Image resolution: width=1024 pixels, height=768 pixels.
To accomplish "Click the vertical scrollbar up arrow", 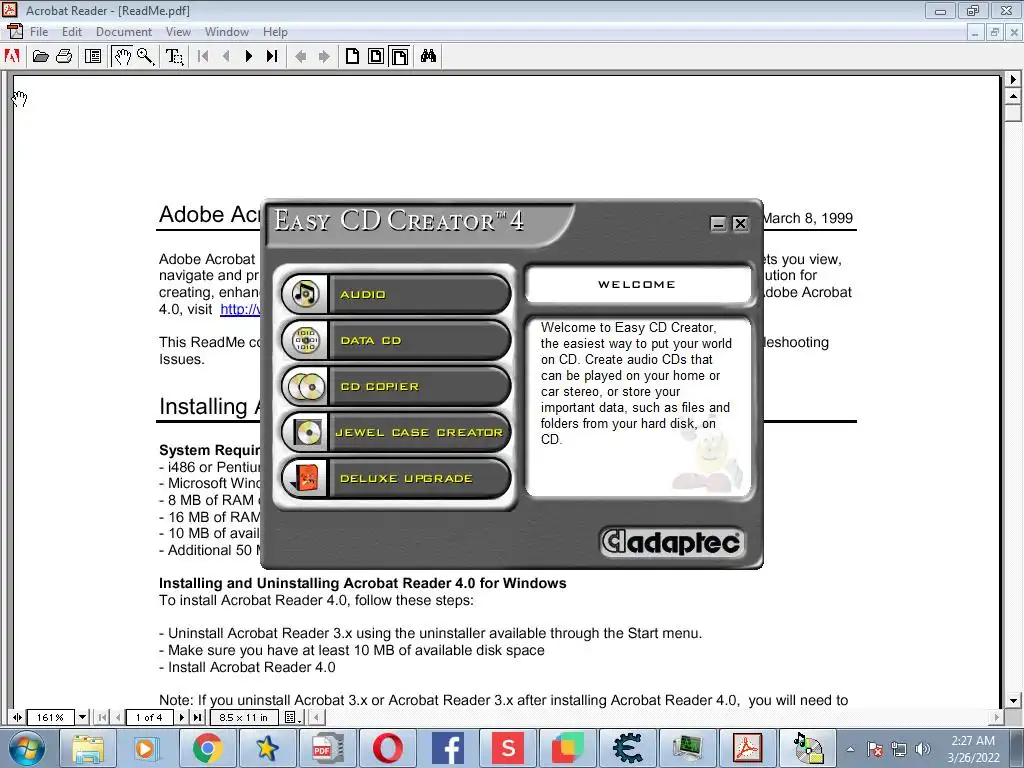I will click(x=1013, y=96).
